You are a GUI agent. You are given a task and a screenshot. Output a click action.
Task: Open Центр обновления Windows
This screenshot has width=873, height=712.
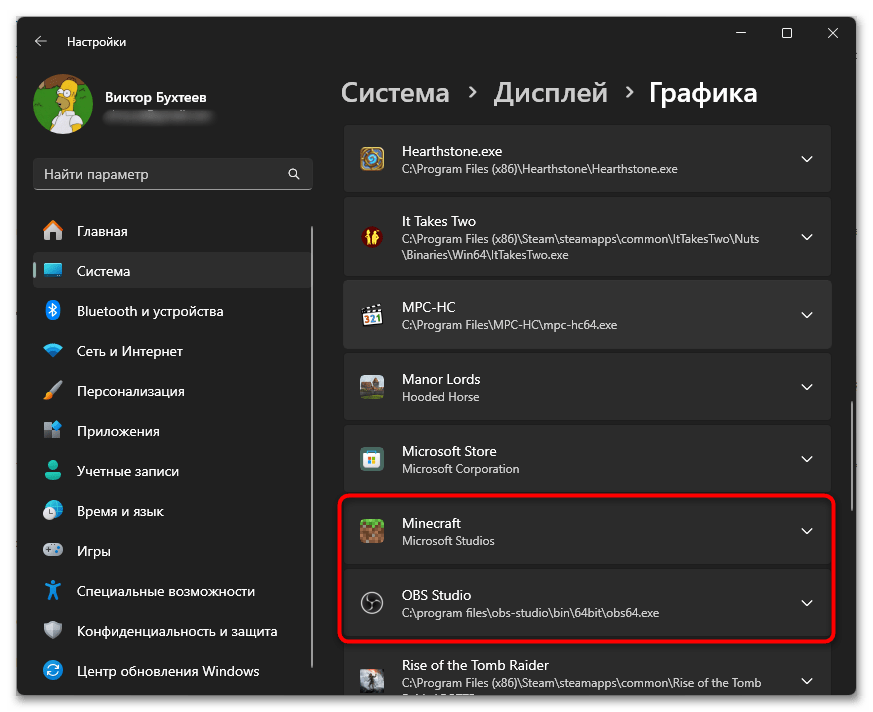pyautogui.click(x=173, y=671)
